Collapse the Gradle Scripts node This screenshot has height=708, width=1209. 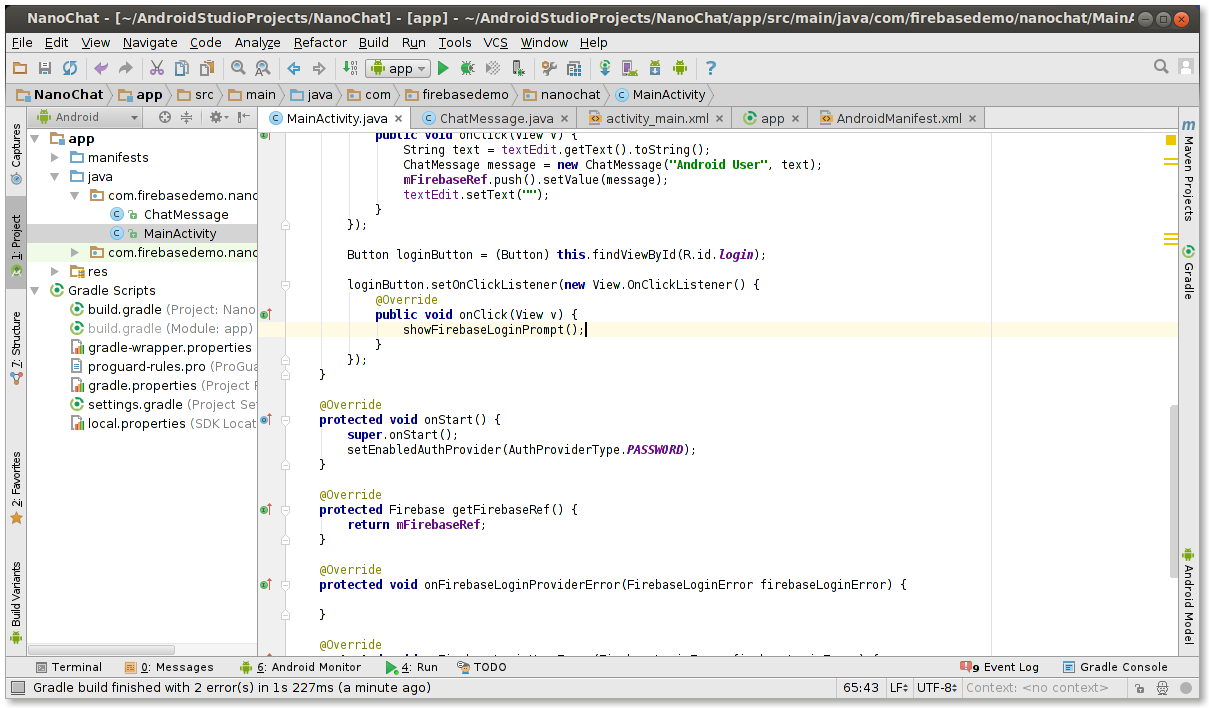(36, 290)
